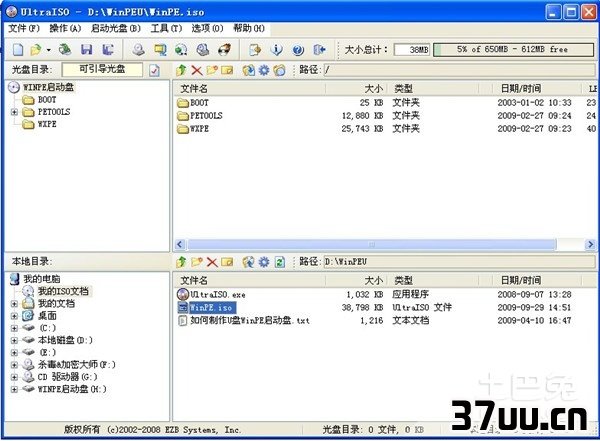
Task: Click the Extract icon in image pane toolbar
Action: coord(248,70)
